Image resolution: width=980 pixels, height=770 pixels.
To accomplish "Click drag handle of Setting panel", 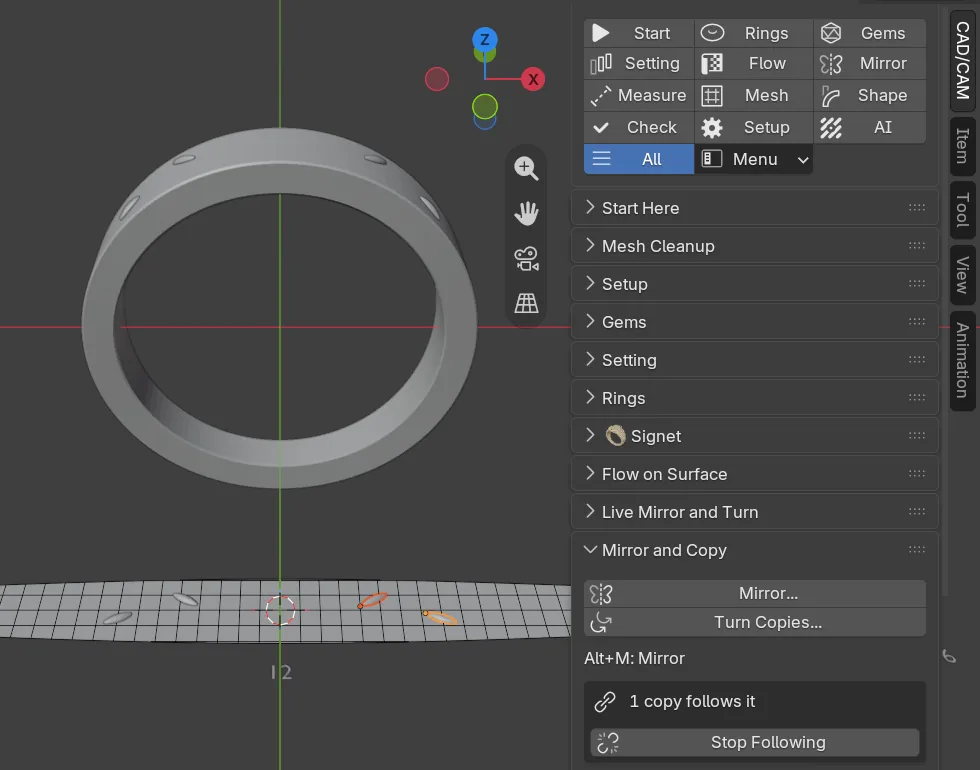I will [917, 359].
